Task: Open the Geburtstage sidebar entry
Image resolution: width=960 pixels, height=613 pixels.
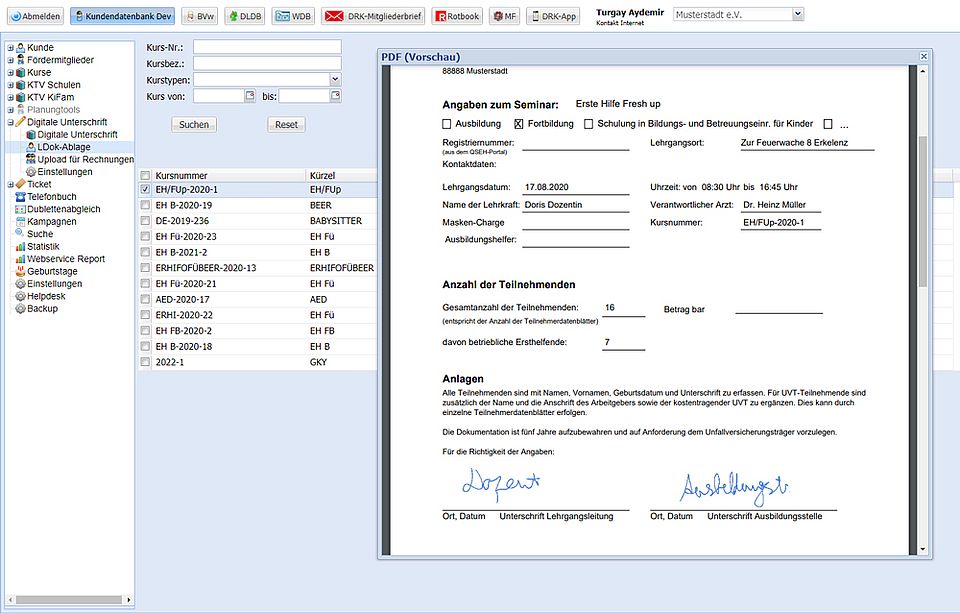Action: point(52,271)
